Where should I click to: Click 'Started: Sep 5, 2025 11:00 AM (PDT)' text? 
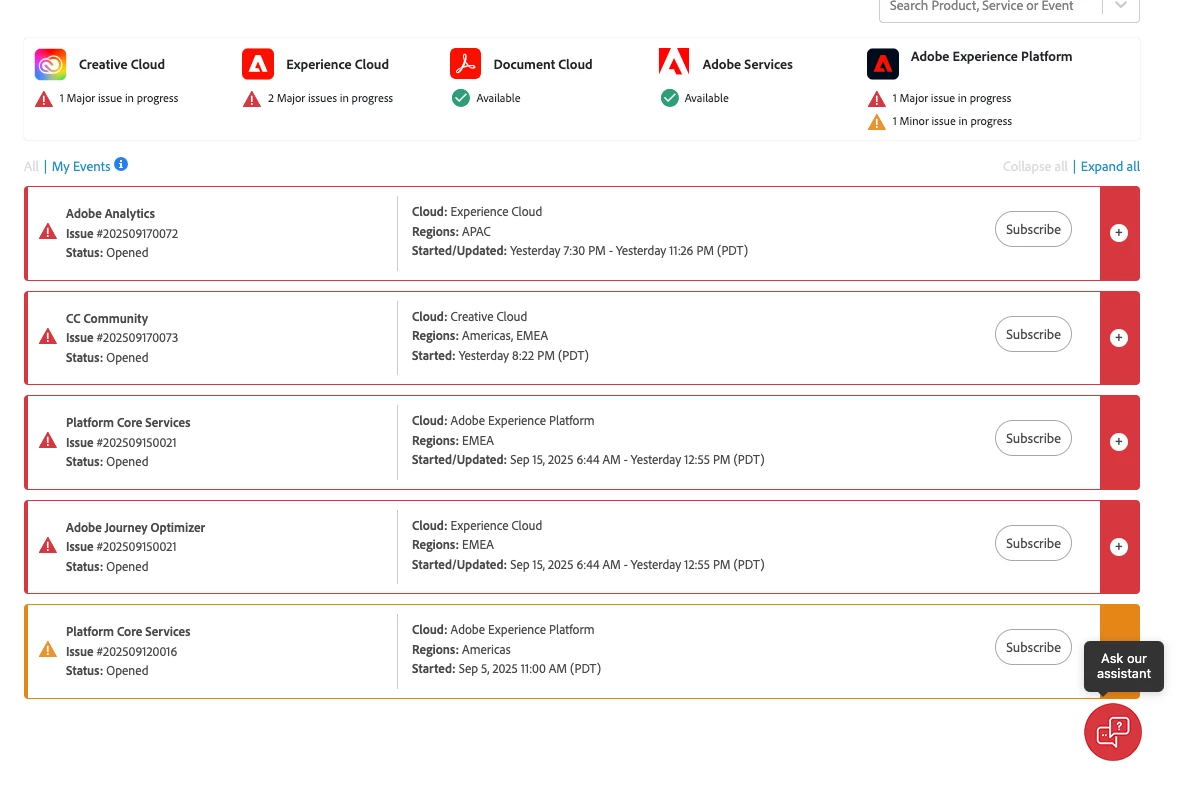(506, 668)
